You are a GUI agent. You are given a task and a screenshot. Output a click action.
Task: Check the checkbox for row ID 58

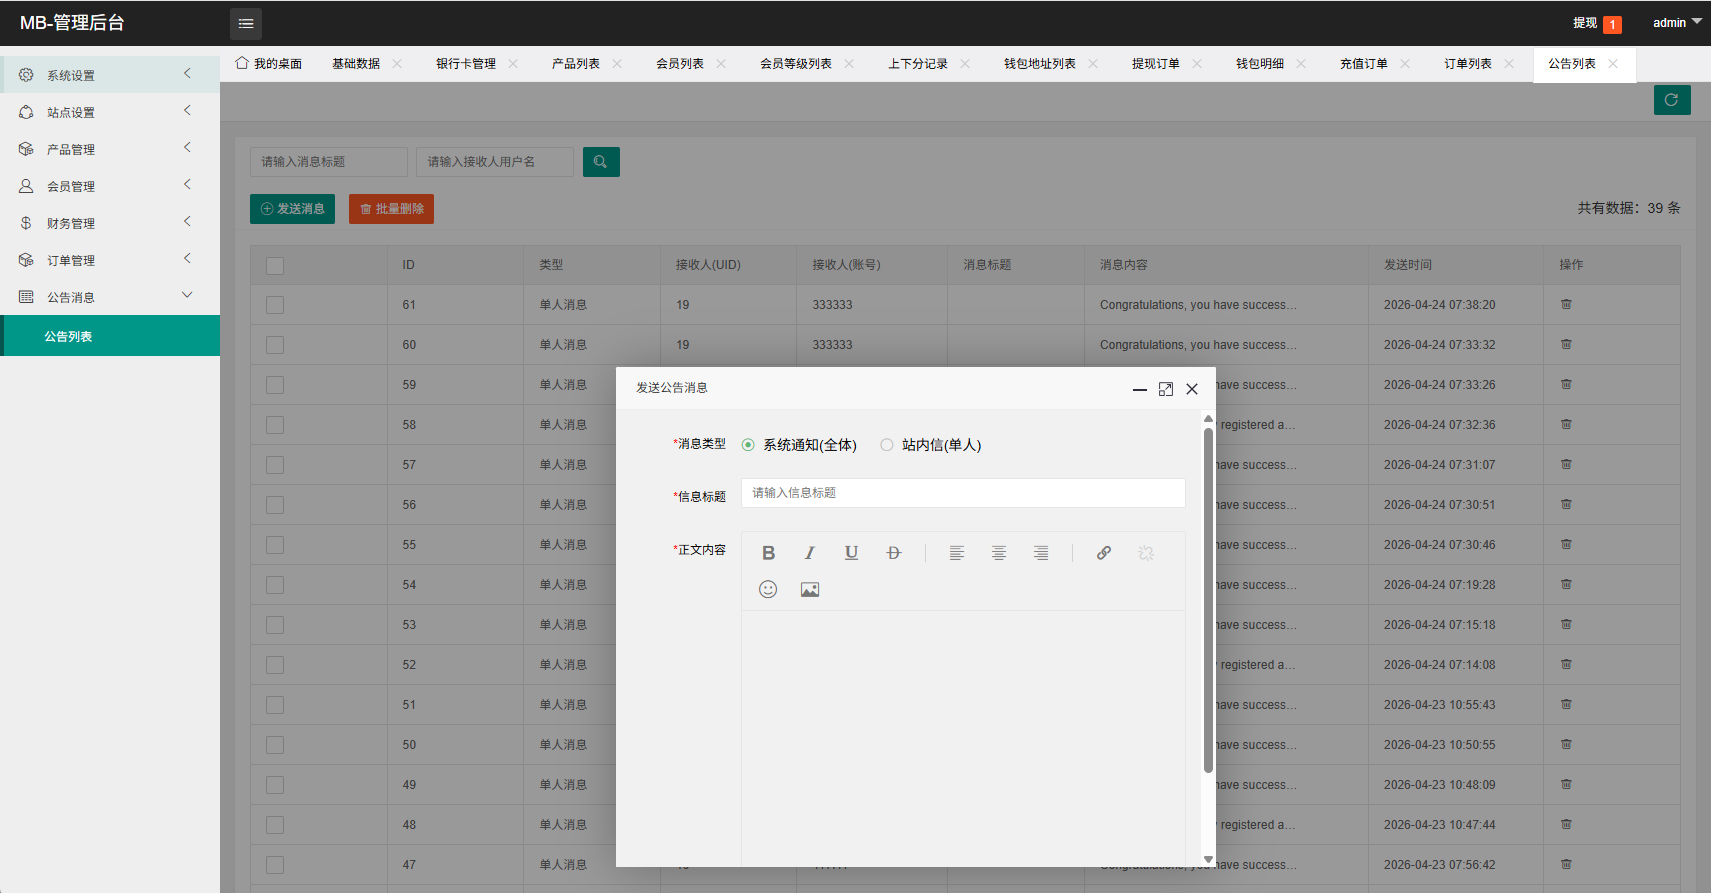click(275, 425)
